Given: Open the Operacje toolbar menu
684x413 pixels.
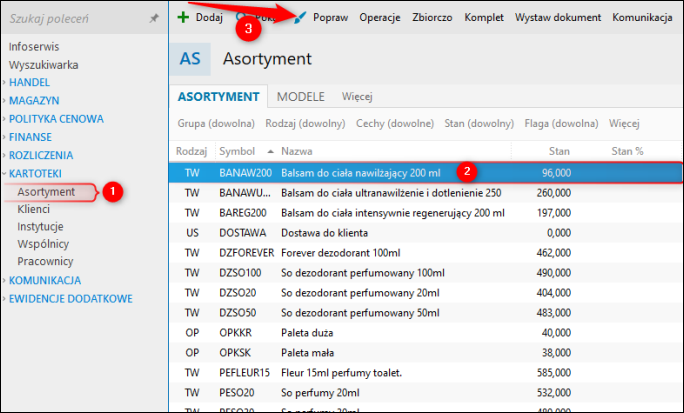Looking at the screenshot, I should pyautogui.click(x=380, y=17).
